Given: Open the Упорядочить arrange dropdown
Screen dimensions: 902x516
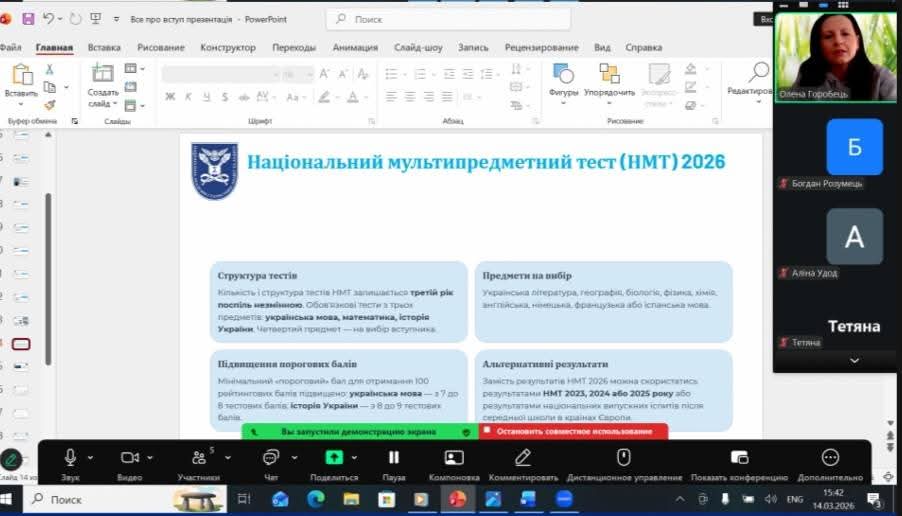Looking at the screenshot, I should point(609,80).
